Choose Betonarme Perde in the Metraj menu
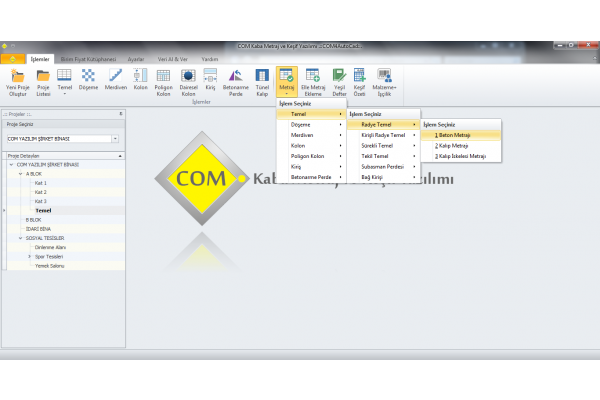 click(x=311, y=177)
